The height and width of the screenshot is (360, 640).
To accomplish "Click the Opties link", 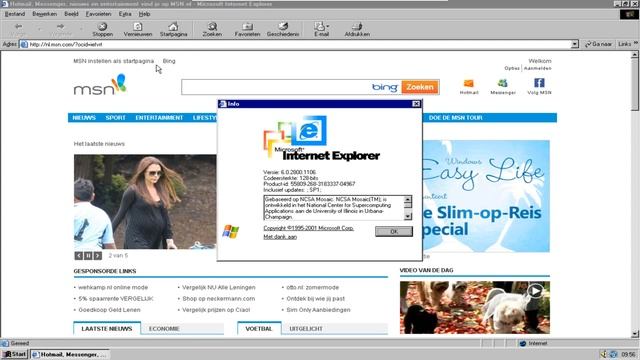I will pyautogui.click(x=512, y=68).
